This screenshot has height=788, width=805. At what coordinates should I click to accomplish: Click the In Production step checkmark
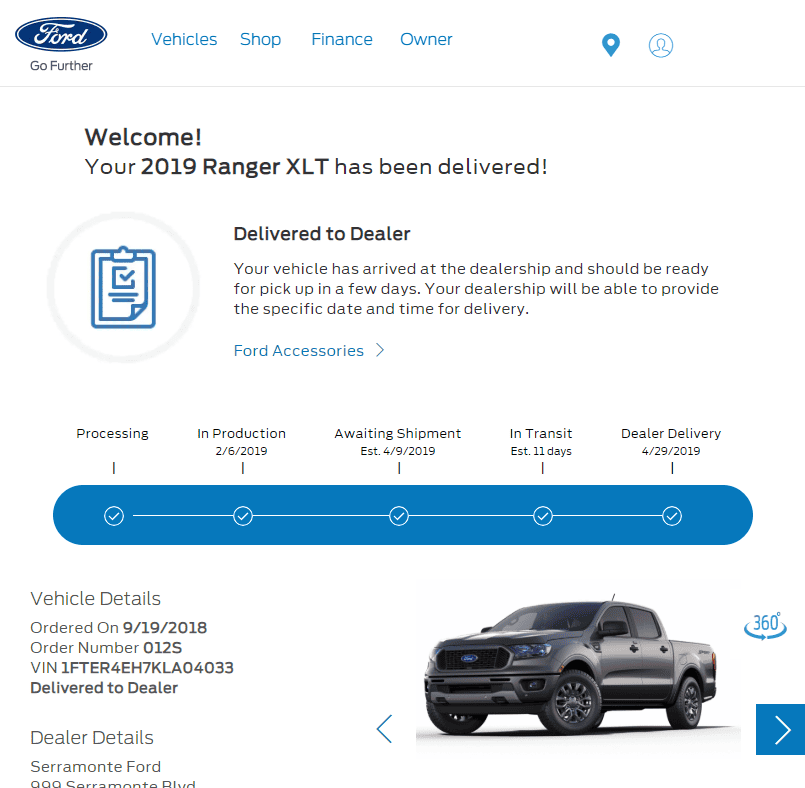[243, 516]
